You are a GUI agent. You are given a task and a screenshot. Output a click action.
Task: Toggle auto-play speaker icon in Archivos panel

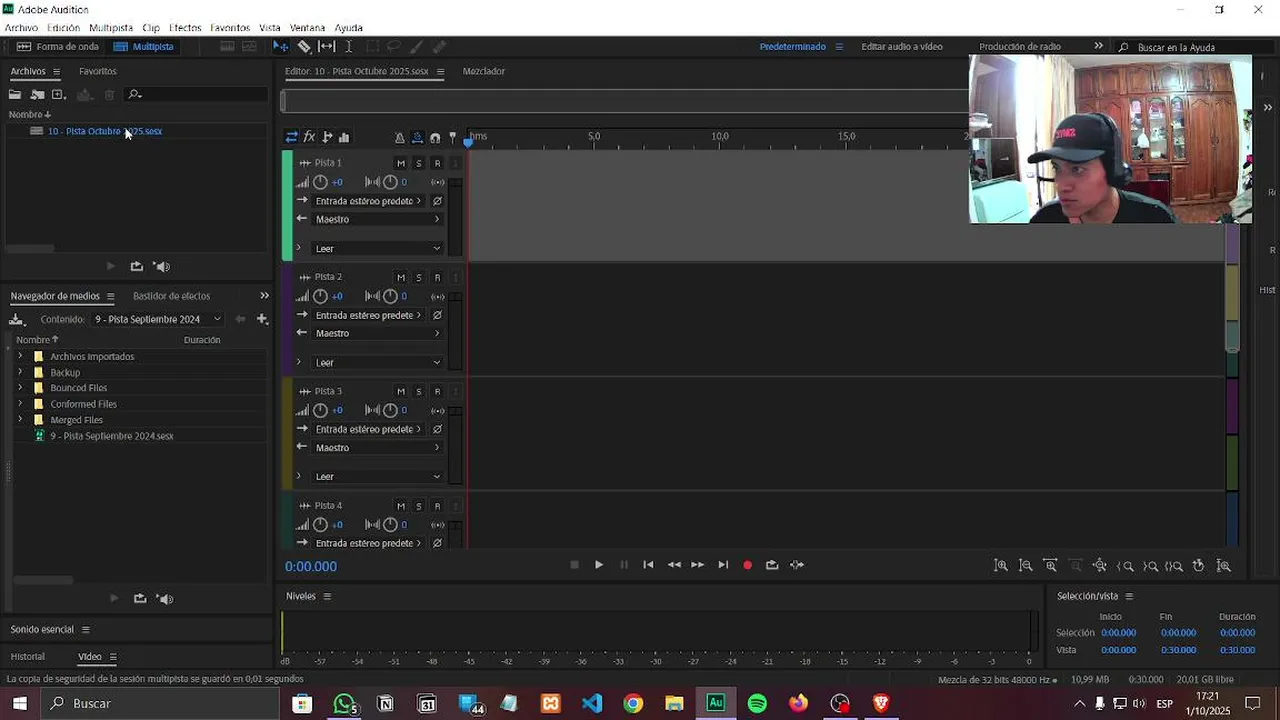pos(162,266)
